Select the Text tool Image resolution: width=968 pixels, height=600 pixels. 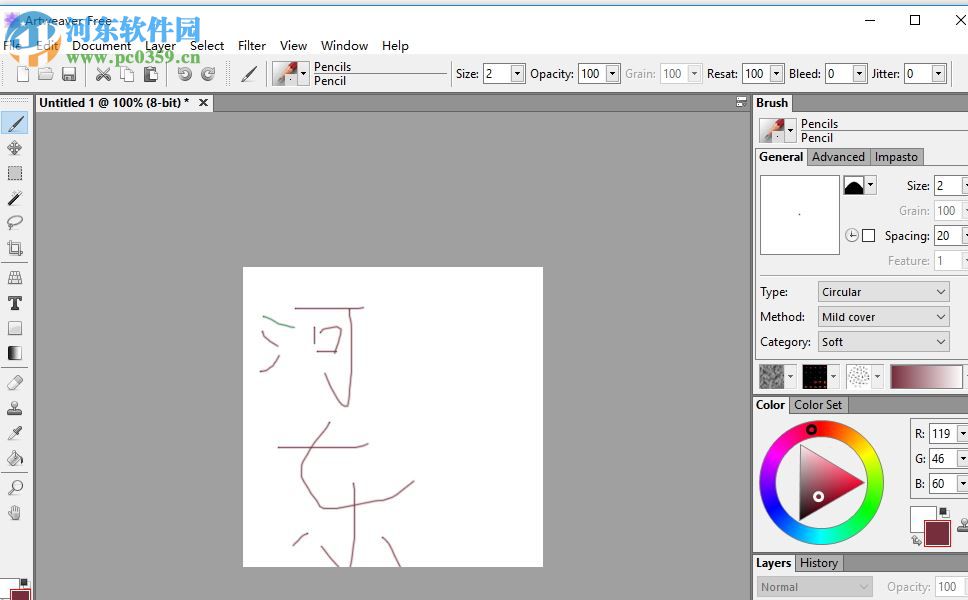tap(14, 303)
